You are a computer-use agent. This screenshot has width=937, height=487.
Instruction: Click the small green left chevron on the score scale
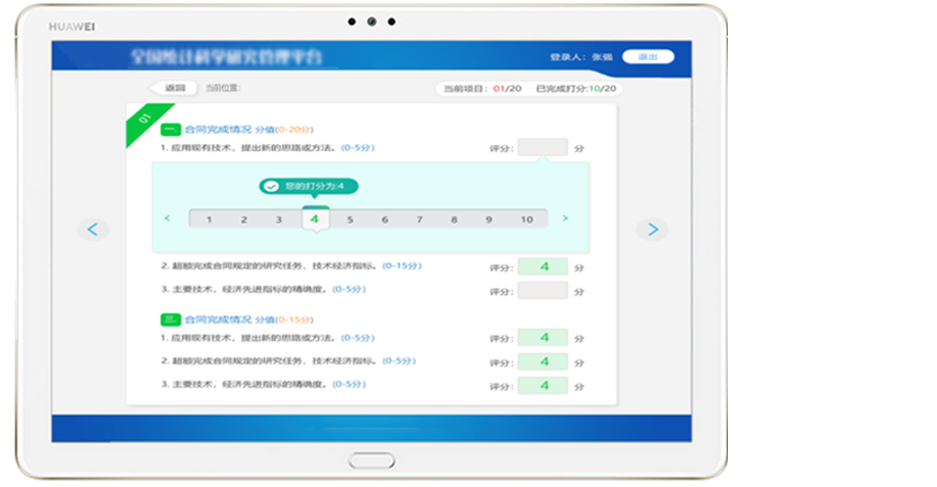tap(167, 218)
